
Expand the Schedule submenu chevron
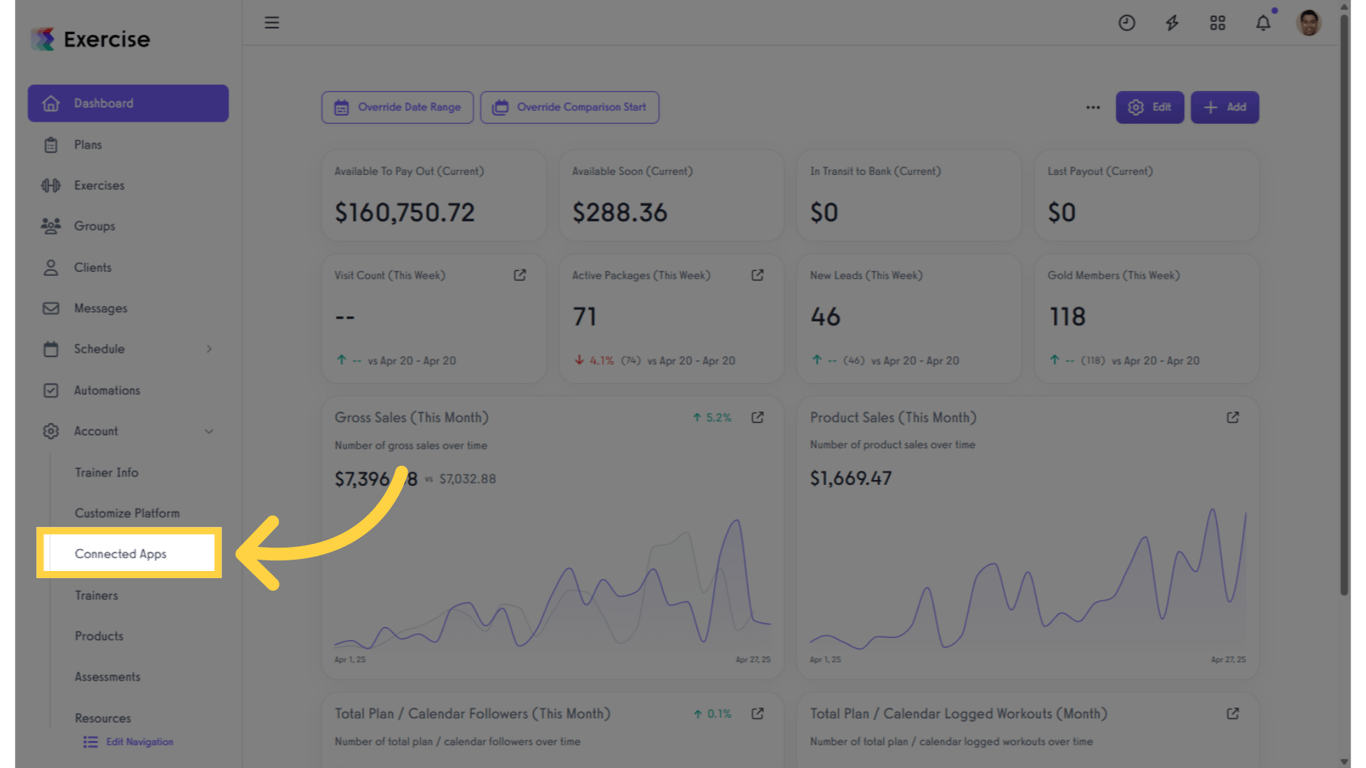[x=209, y=349]
